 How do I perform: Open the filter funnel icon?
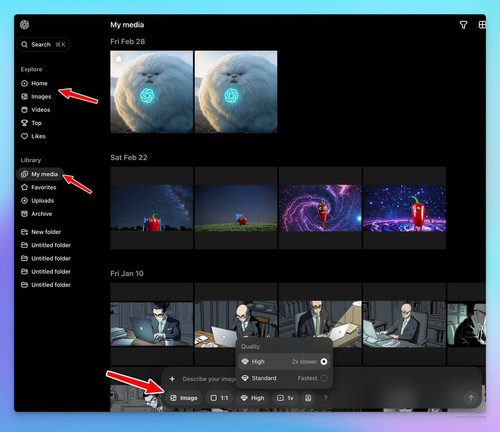pos(463,25)
